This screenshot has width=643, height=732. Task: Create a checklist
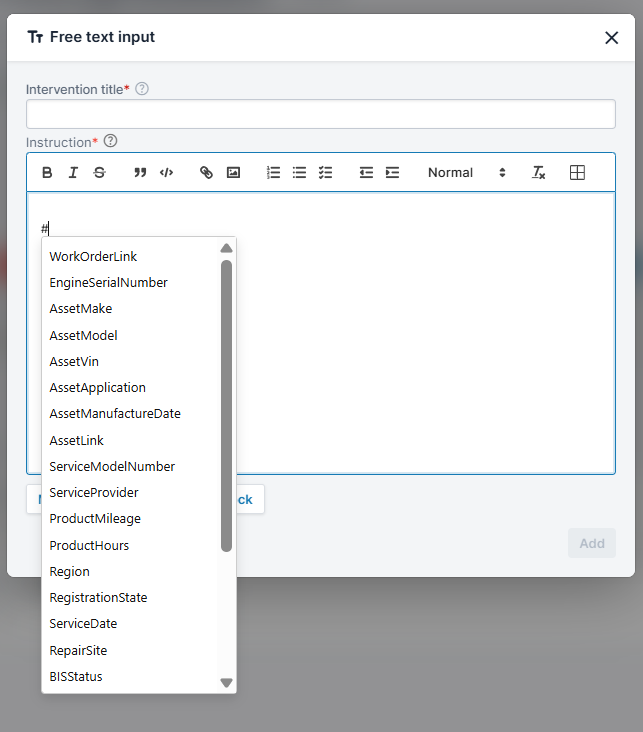pos(325,172)
